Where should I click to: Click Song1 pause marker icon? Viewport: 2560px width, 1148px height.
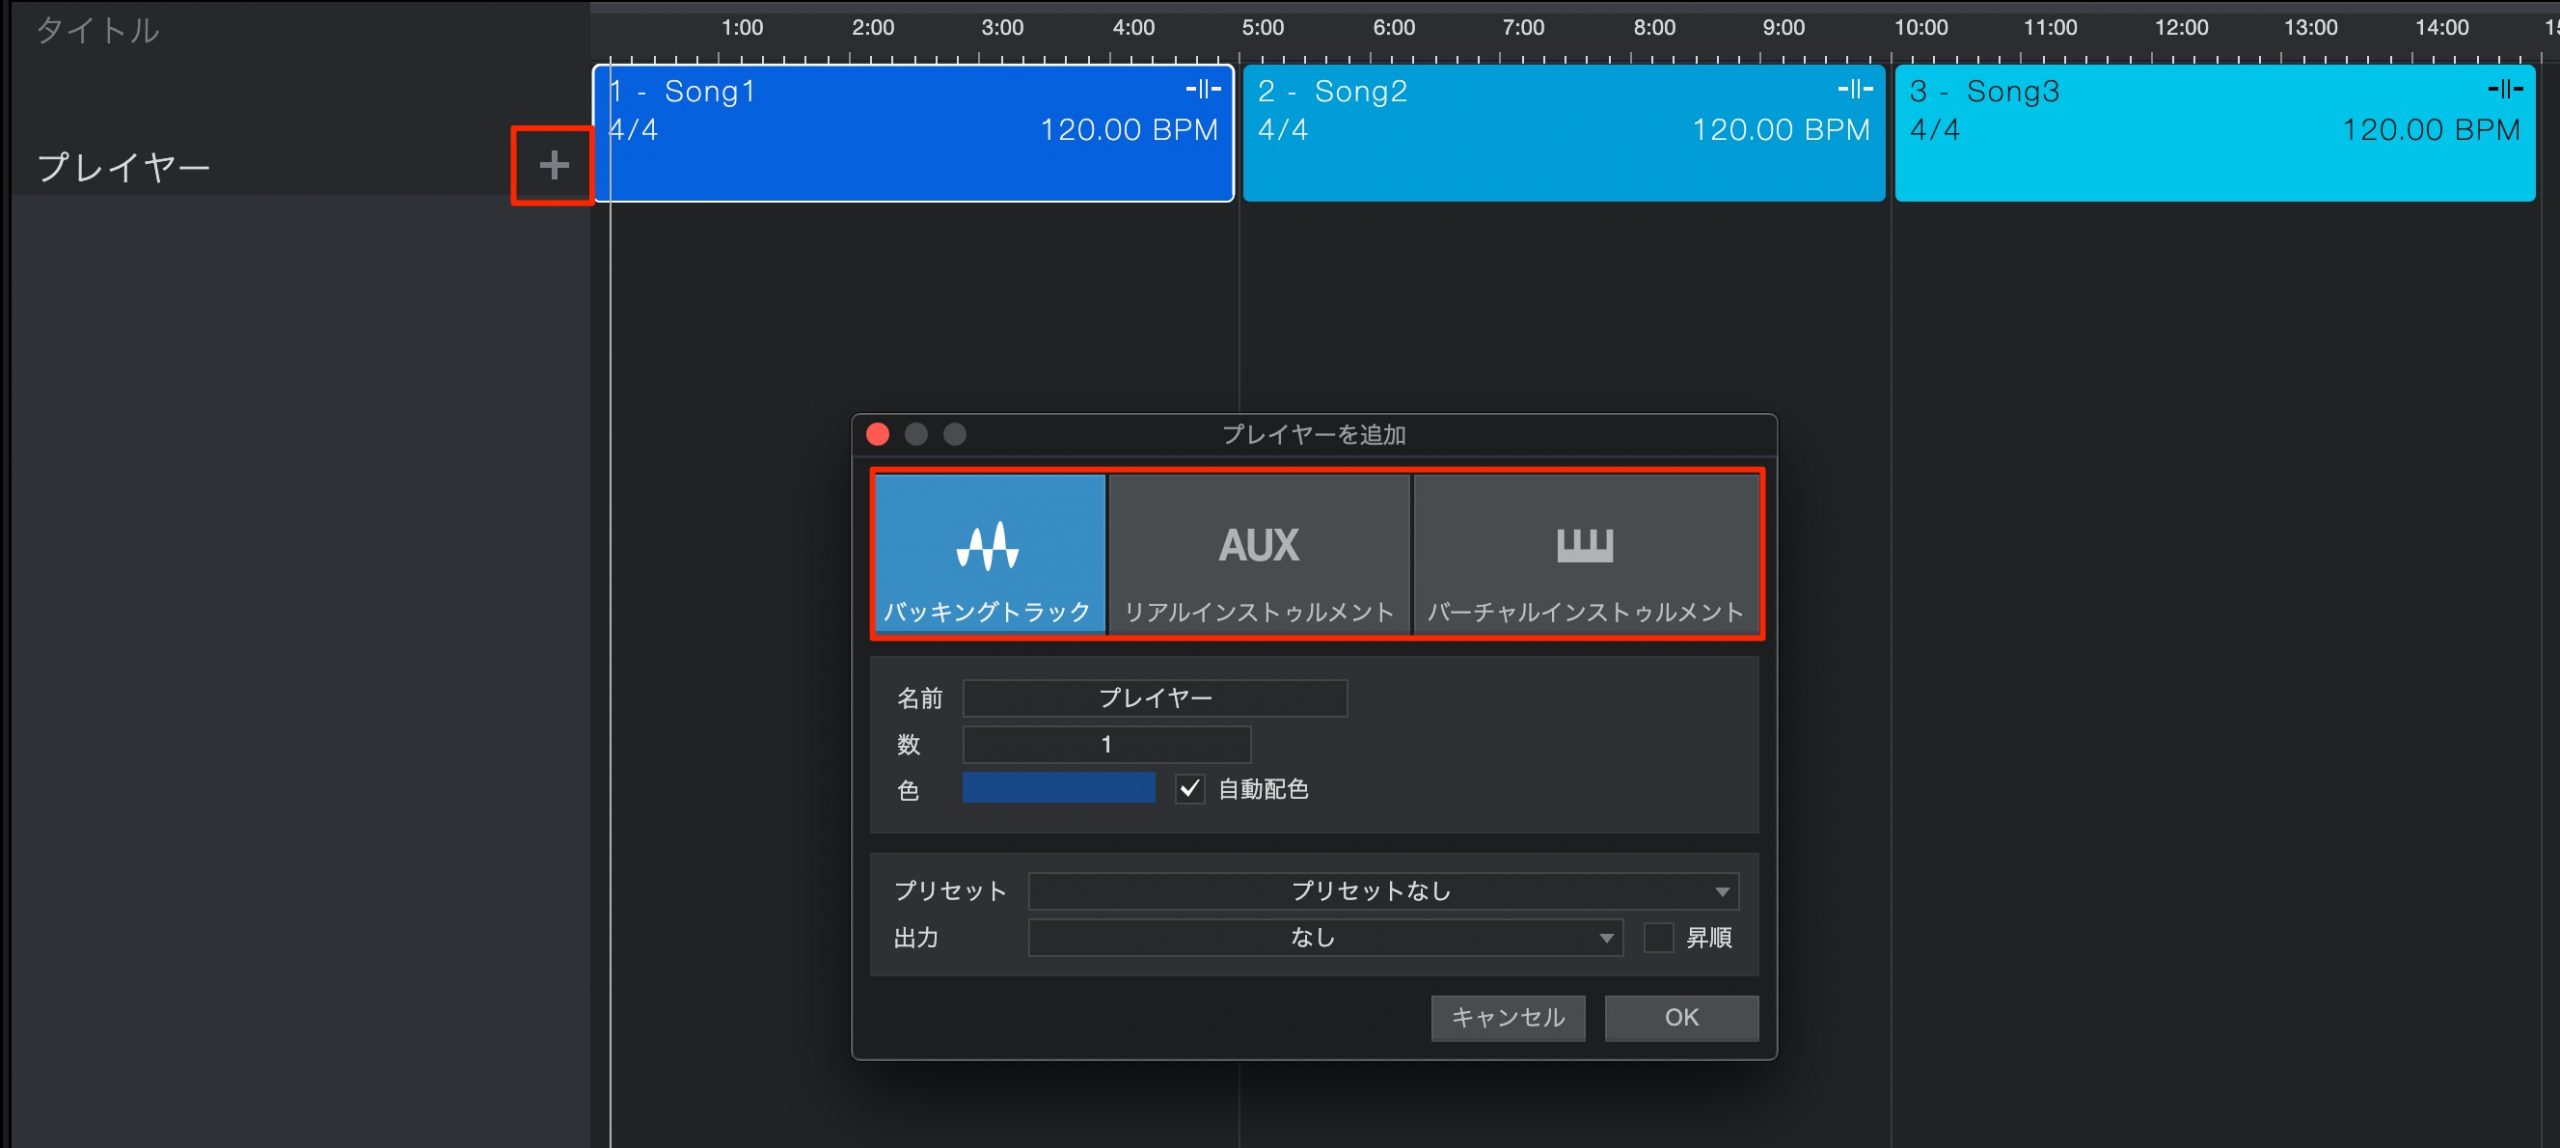(1203, 89)
